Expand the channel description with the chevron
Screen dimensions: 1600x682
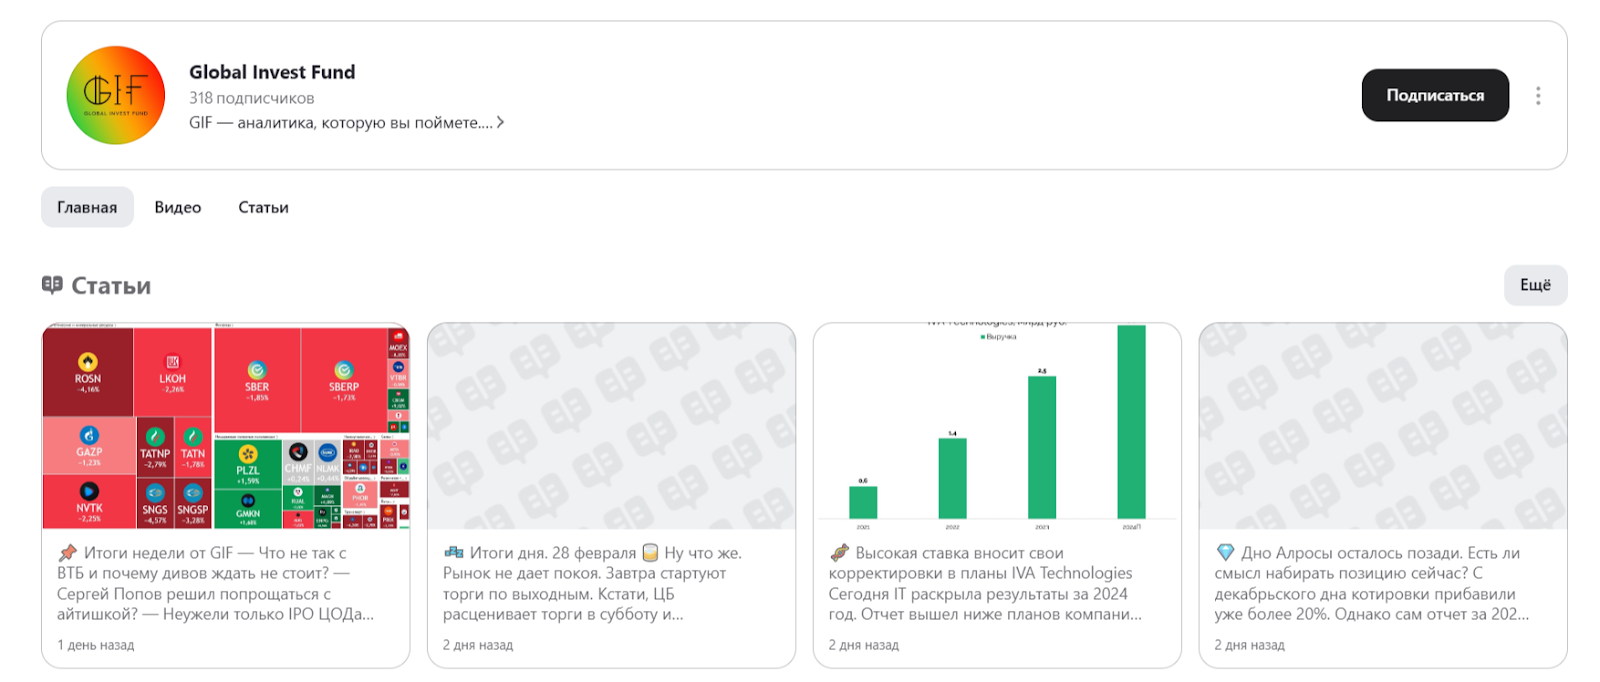tap(500, 122)
